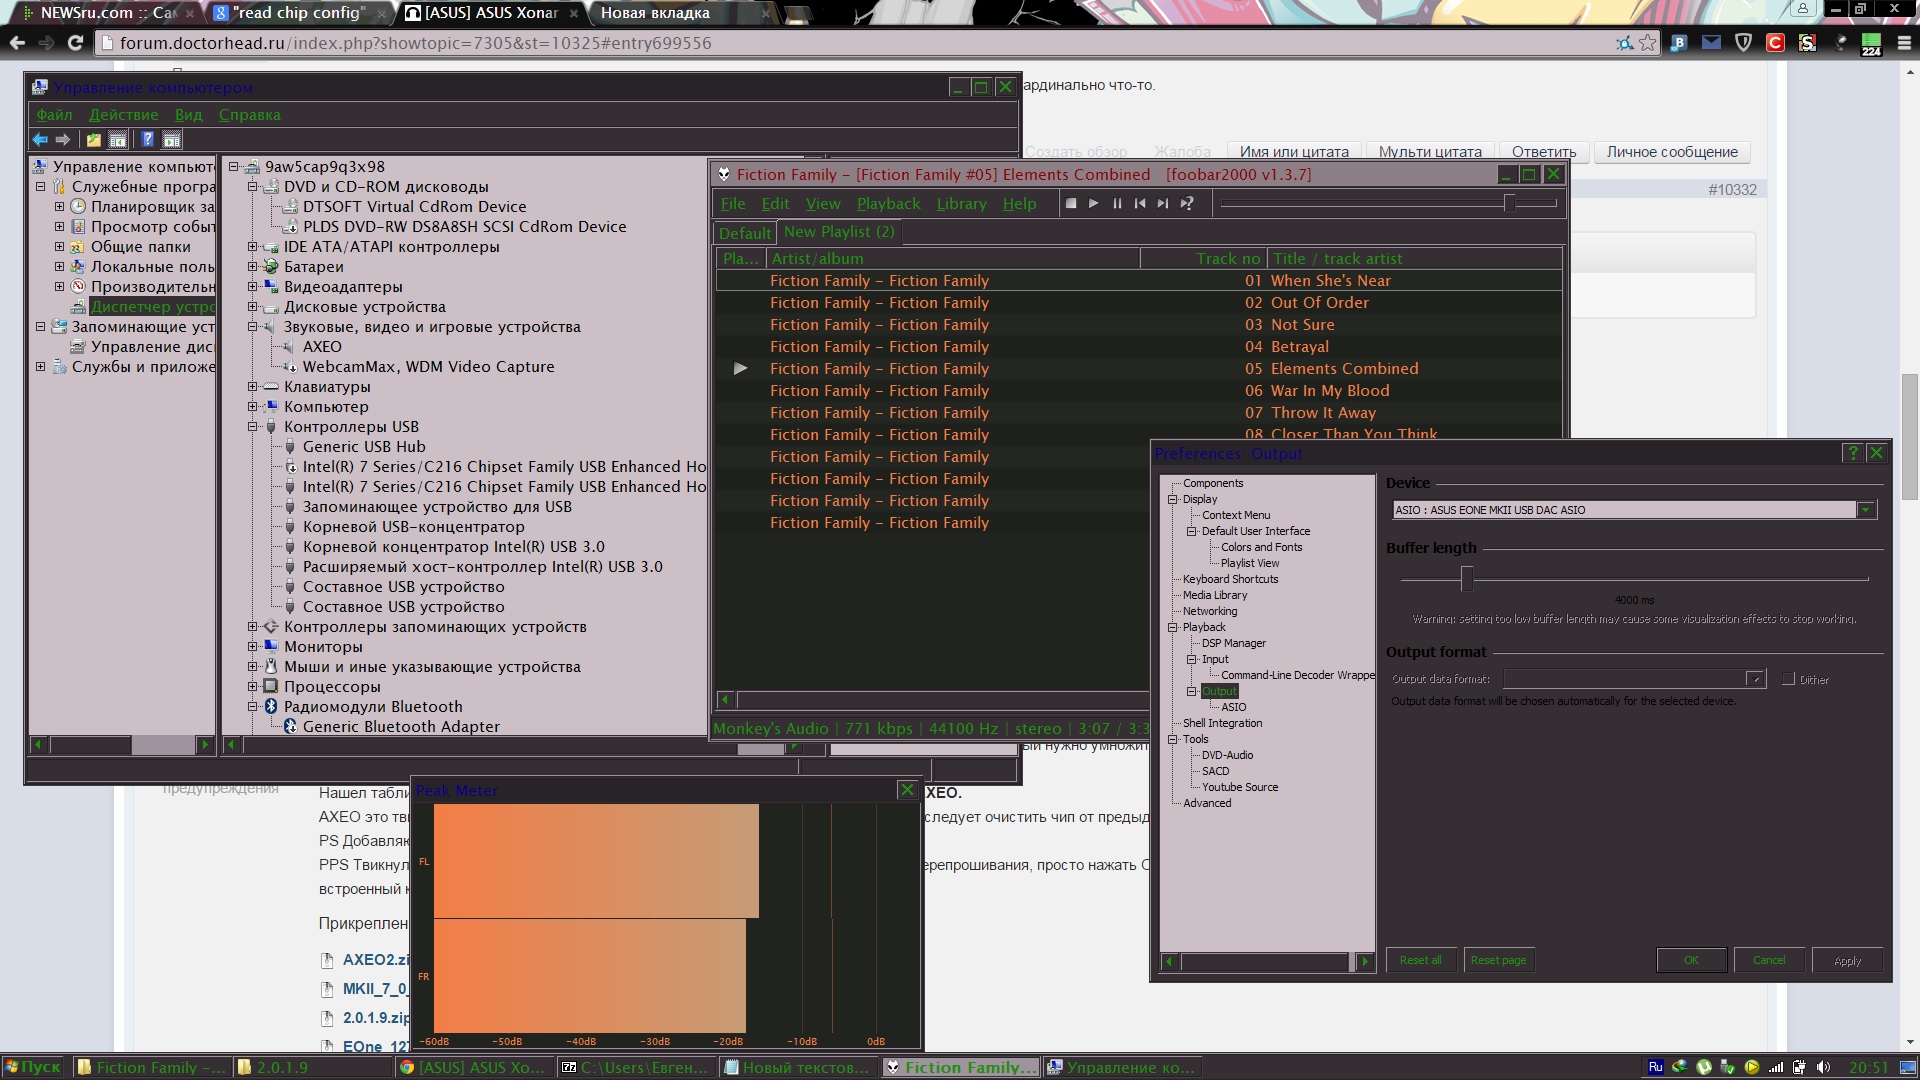Skip to the previous track
This screenshot has height=1080, width=1920.
point(1140,203)
